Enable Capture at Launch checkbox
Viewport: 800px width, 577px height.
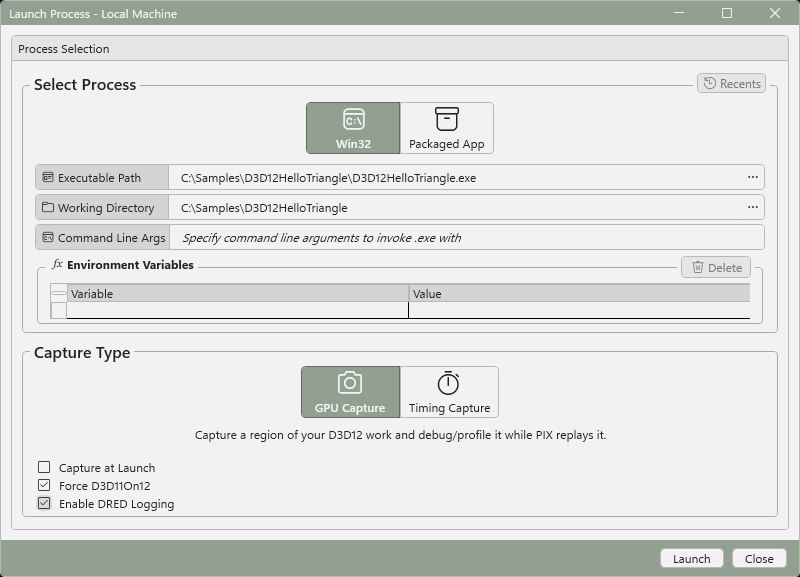pos(44,467)
